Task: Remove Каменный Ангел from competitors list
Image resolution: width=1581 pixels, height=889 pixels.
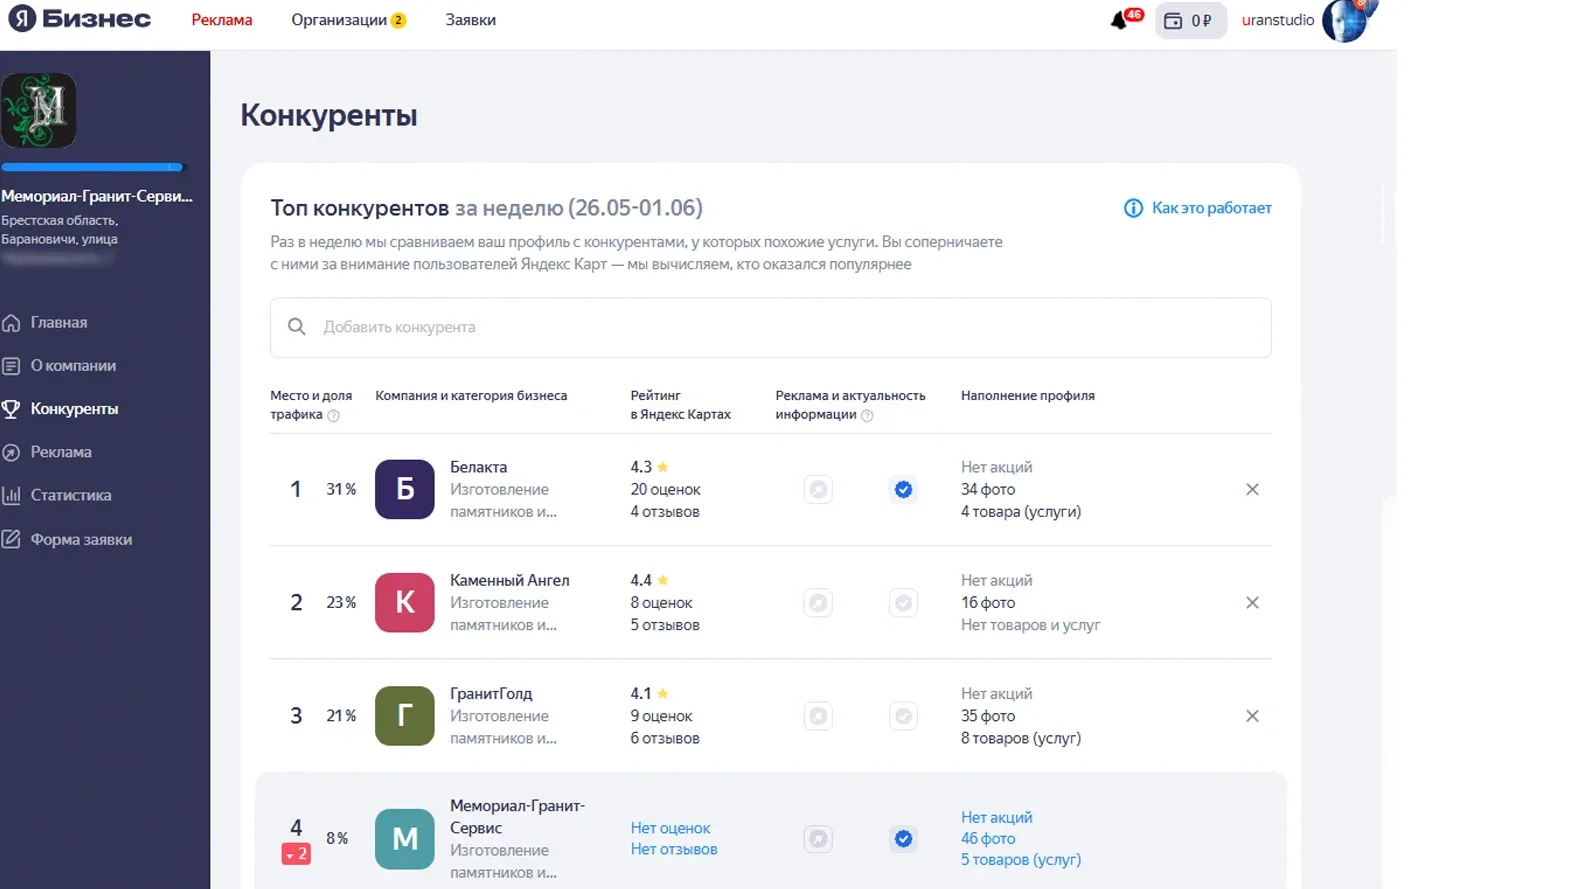Action: [1252, 603]
